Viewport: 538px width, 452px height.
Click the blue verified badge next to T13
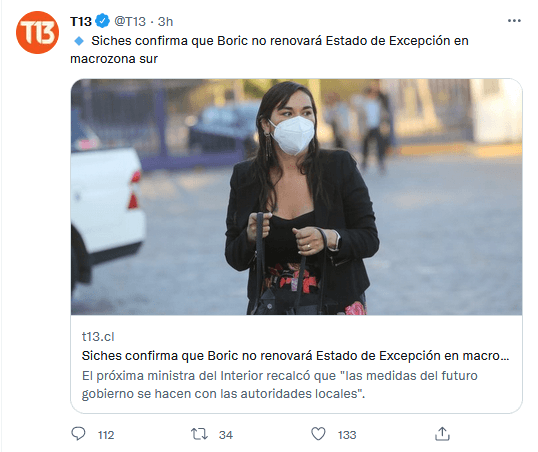102,21
